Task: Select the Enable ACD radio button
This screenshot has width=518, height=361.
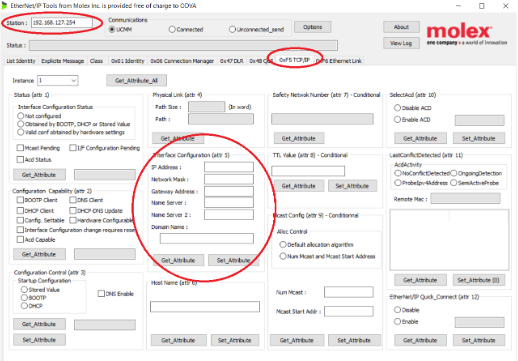Action: click(x=397, y=119)
